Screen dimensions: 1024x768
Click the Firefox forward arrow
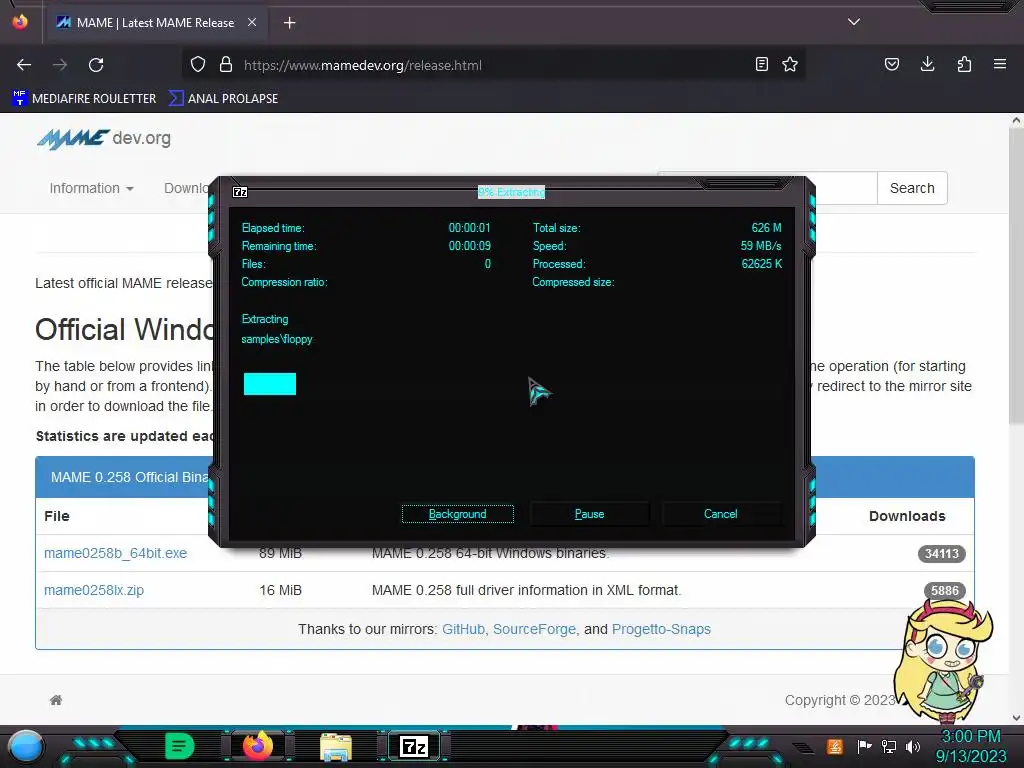coord(60,65)
